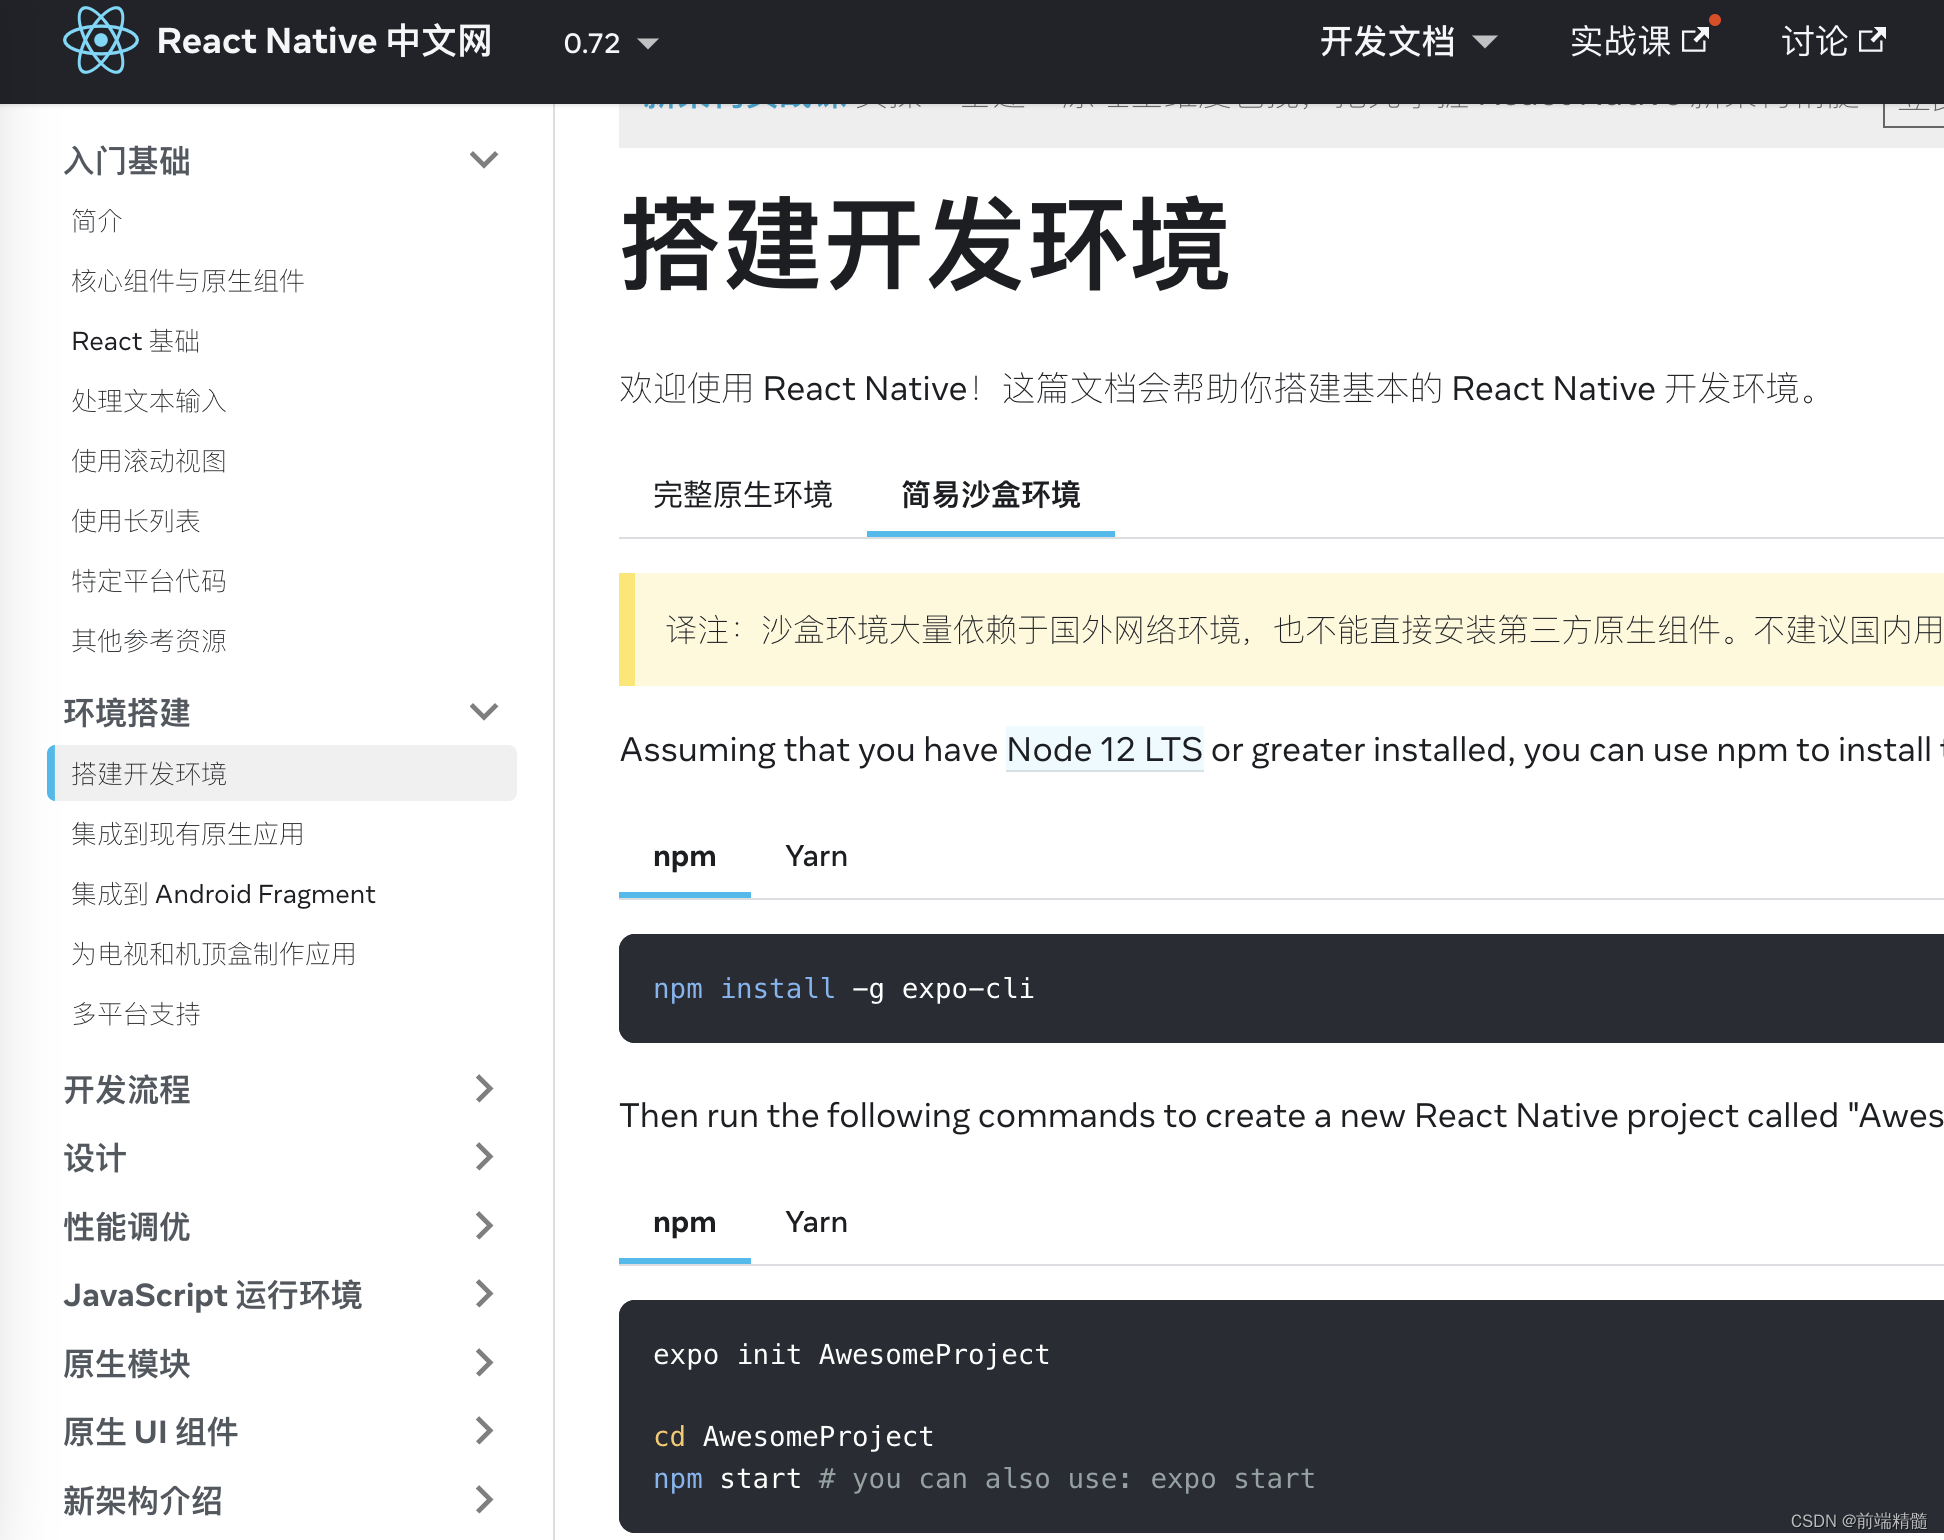Click the cd AwesomeProject code line

pos(793,1437)
